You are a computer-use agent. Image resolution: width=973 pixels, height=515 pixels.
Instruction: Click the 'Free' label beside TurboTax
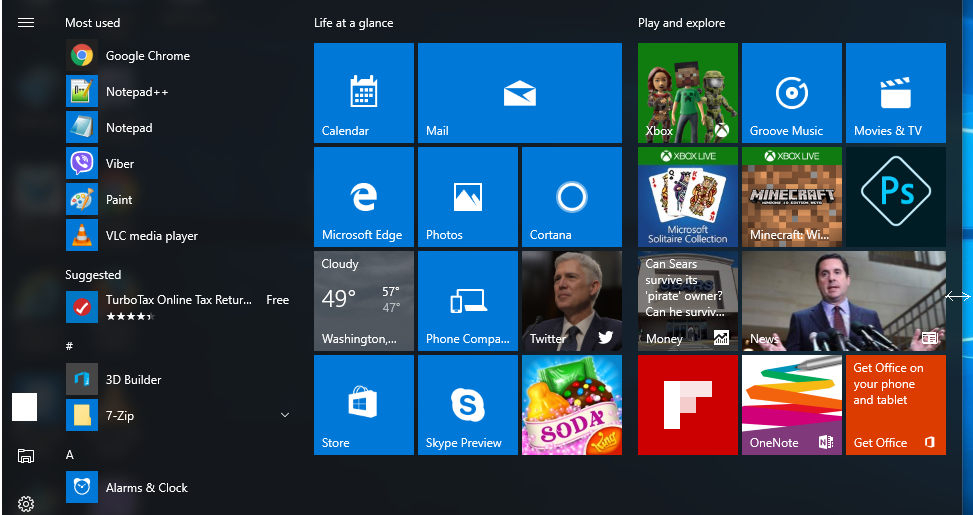tap(277, 300)
